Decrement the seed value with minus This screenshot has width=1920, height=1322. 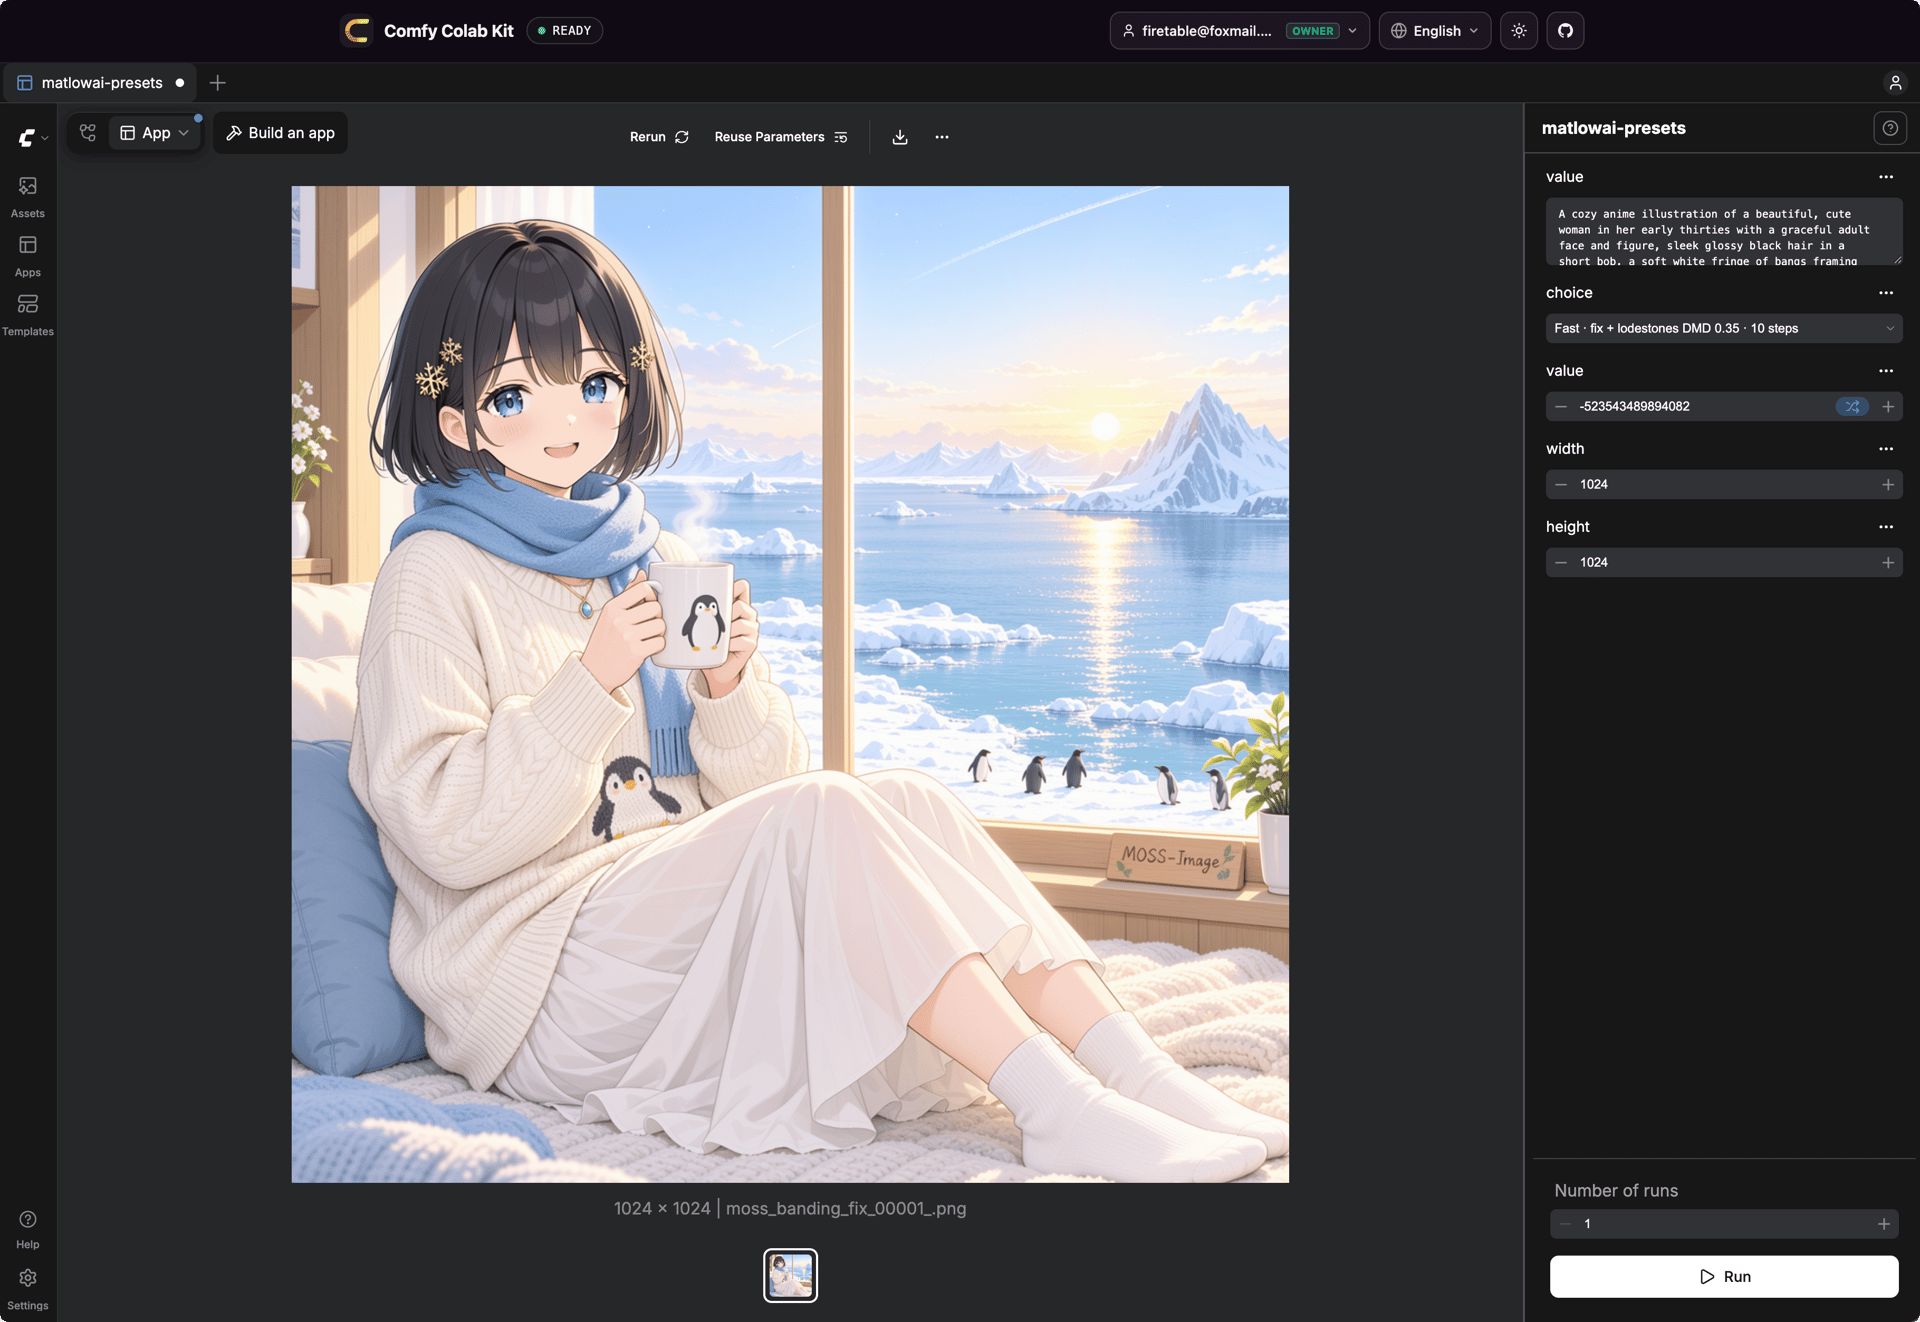[x=1561, y=407]
